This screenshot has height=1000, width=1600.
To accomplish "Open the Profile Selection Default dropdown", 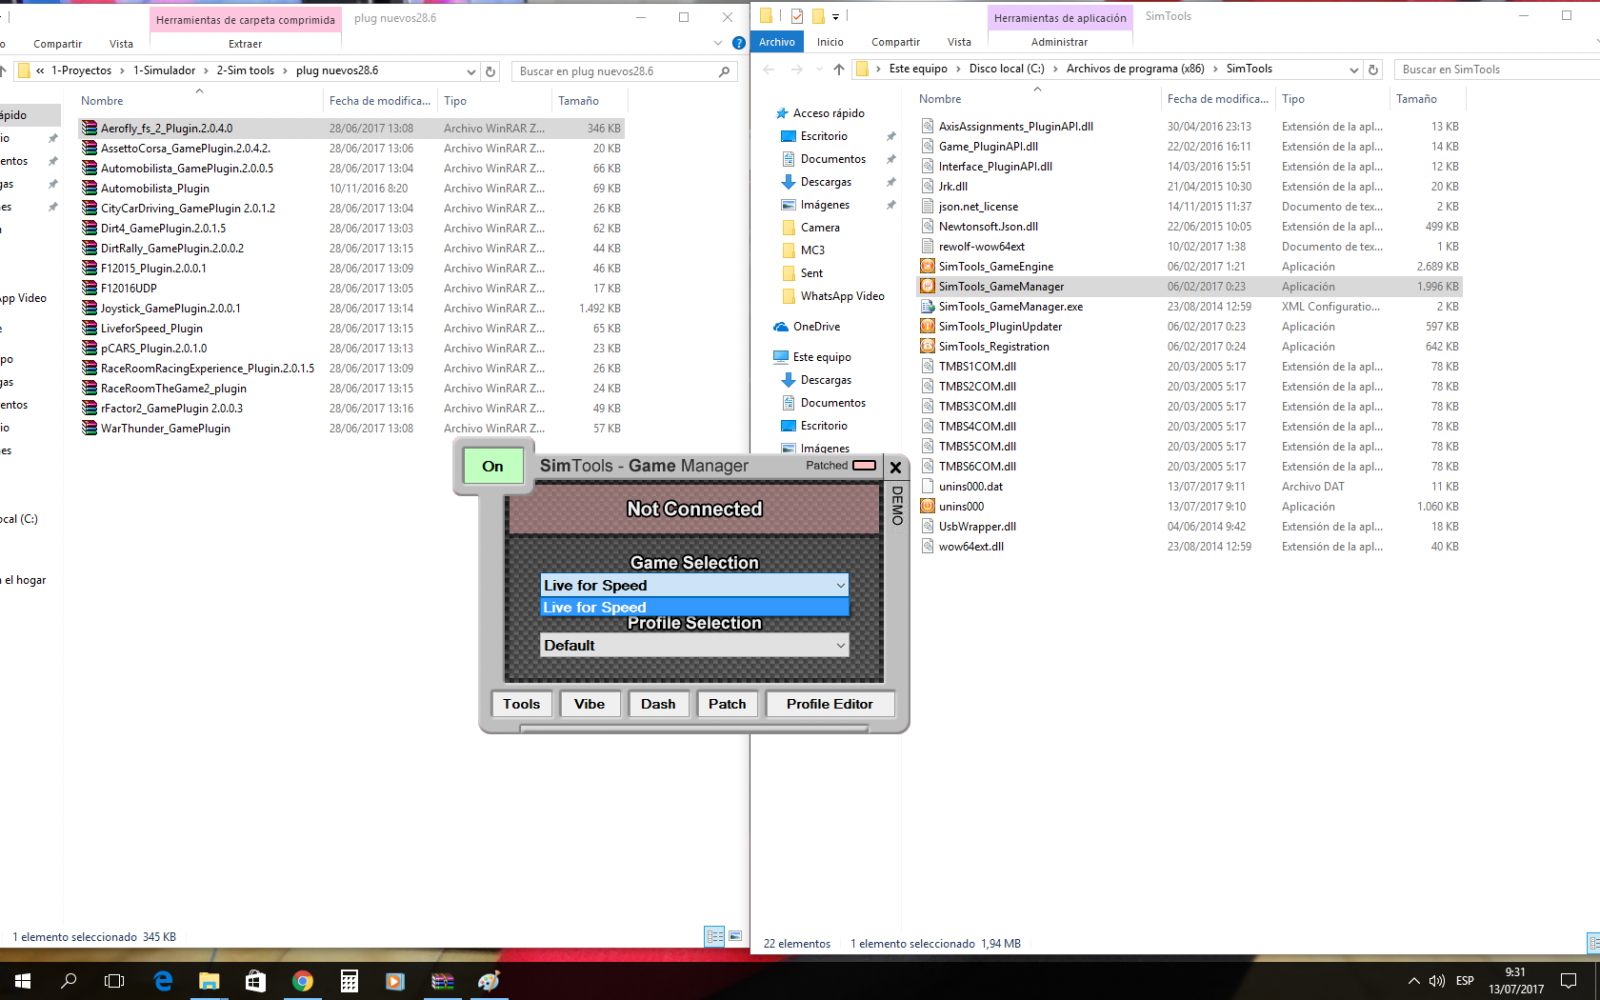I will (694, 645).
